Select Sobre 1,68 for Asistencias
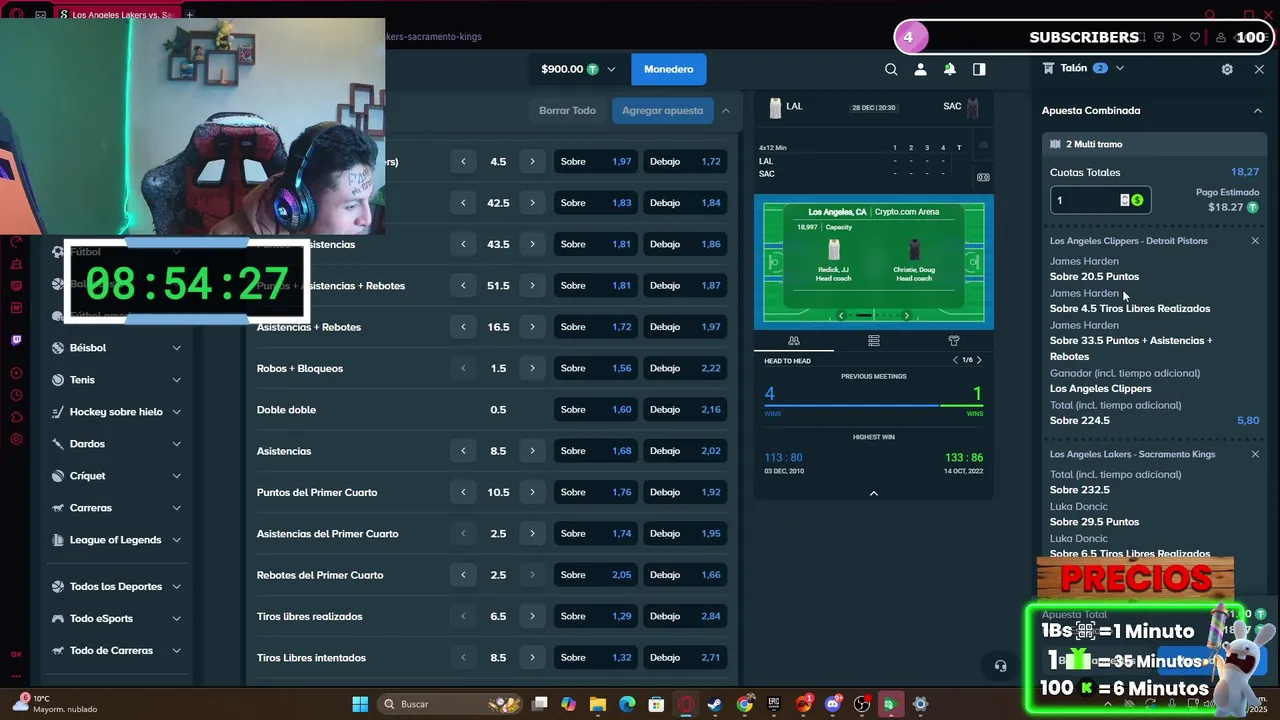The width and height of the screenshot is (1280, 720). (x=596, y=451)
